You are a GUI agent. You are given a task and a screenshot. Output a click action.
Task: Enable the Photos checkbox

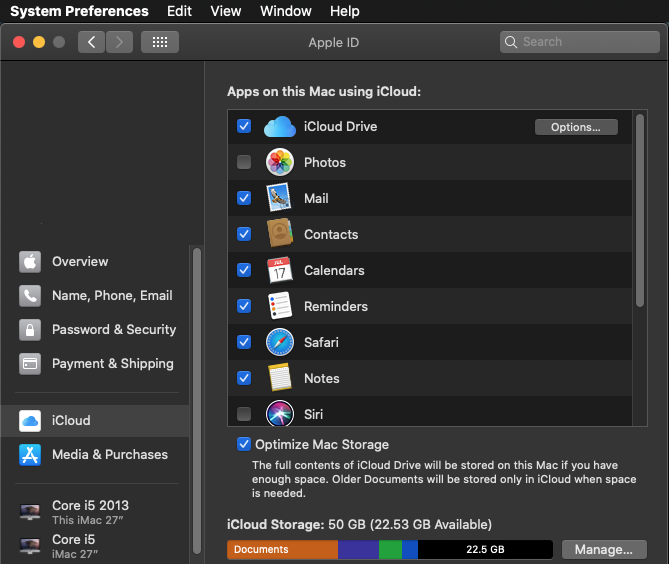244,162
